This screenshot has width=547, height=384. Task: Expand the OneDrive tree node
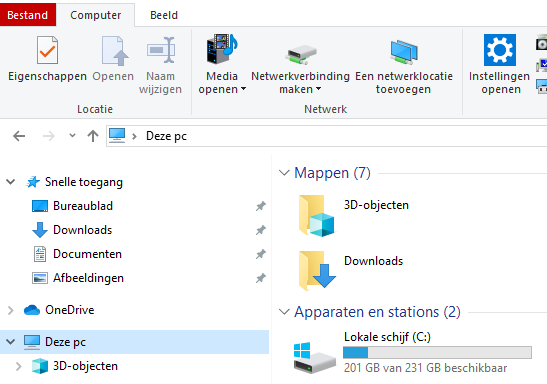tap(11, 310)
